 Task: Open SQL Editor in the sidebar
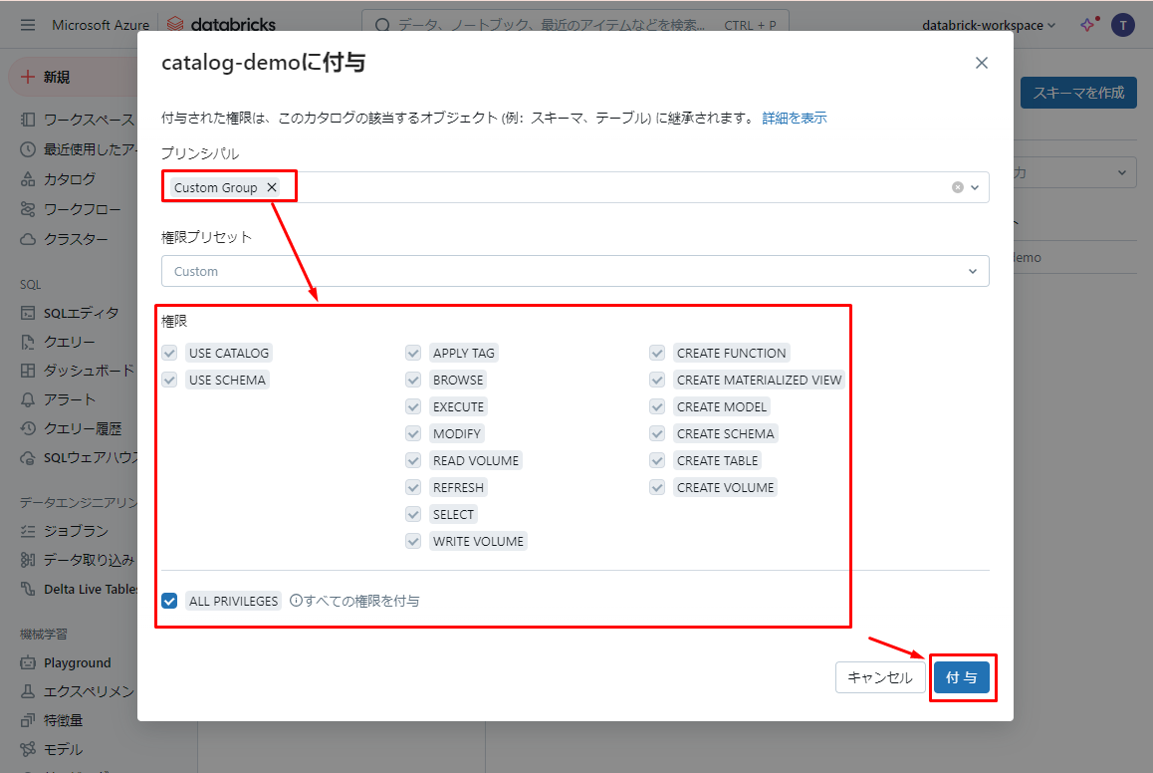point(80,313)
